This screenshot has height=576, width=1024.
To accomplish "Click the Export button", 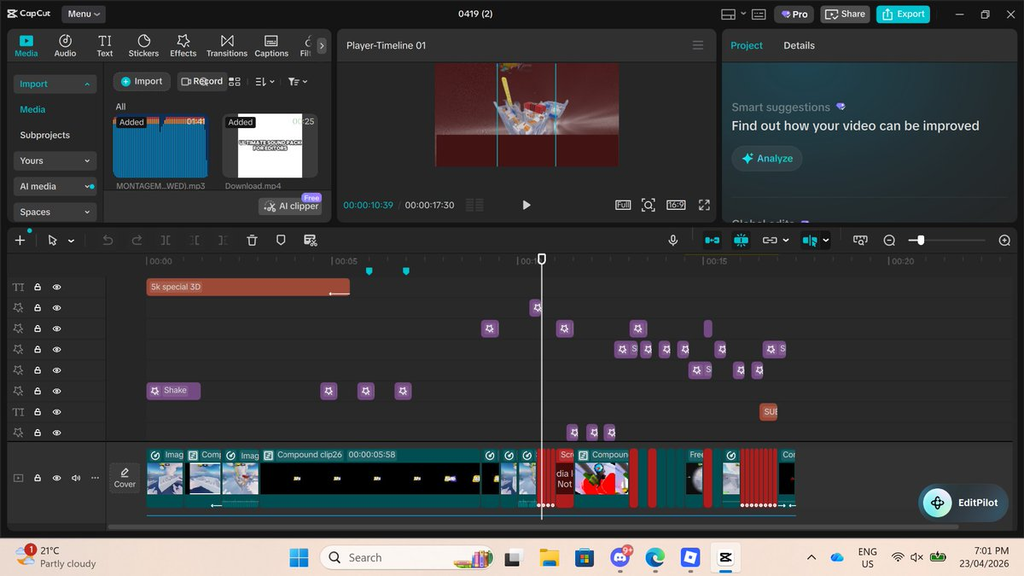I will 903,14.
